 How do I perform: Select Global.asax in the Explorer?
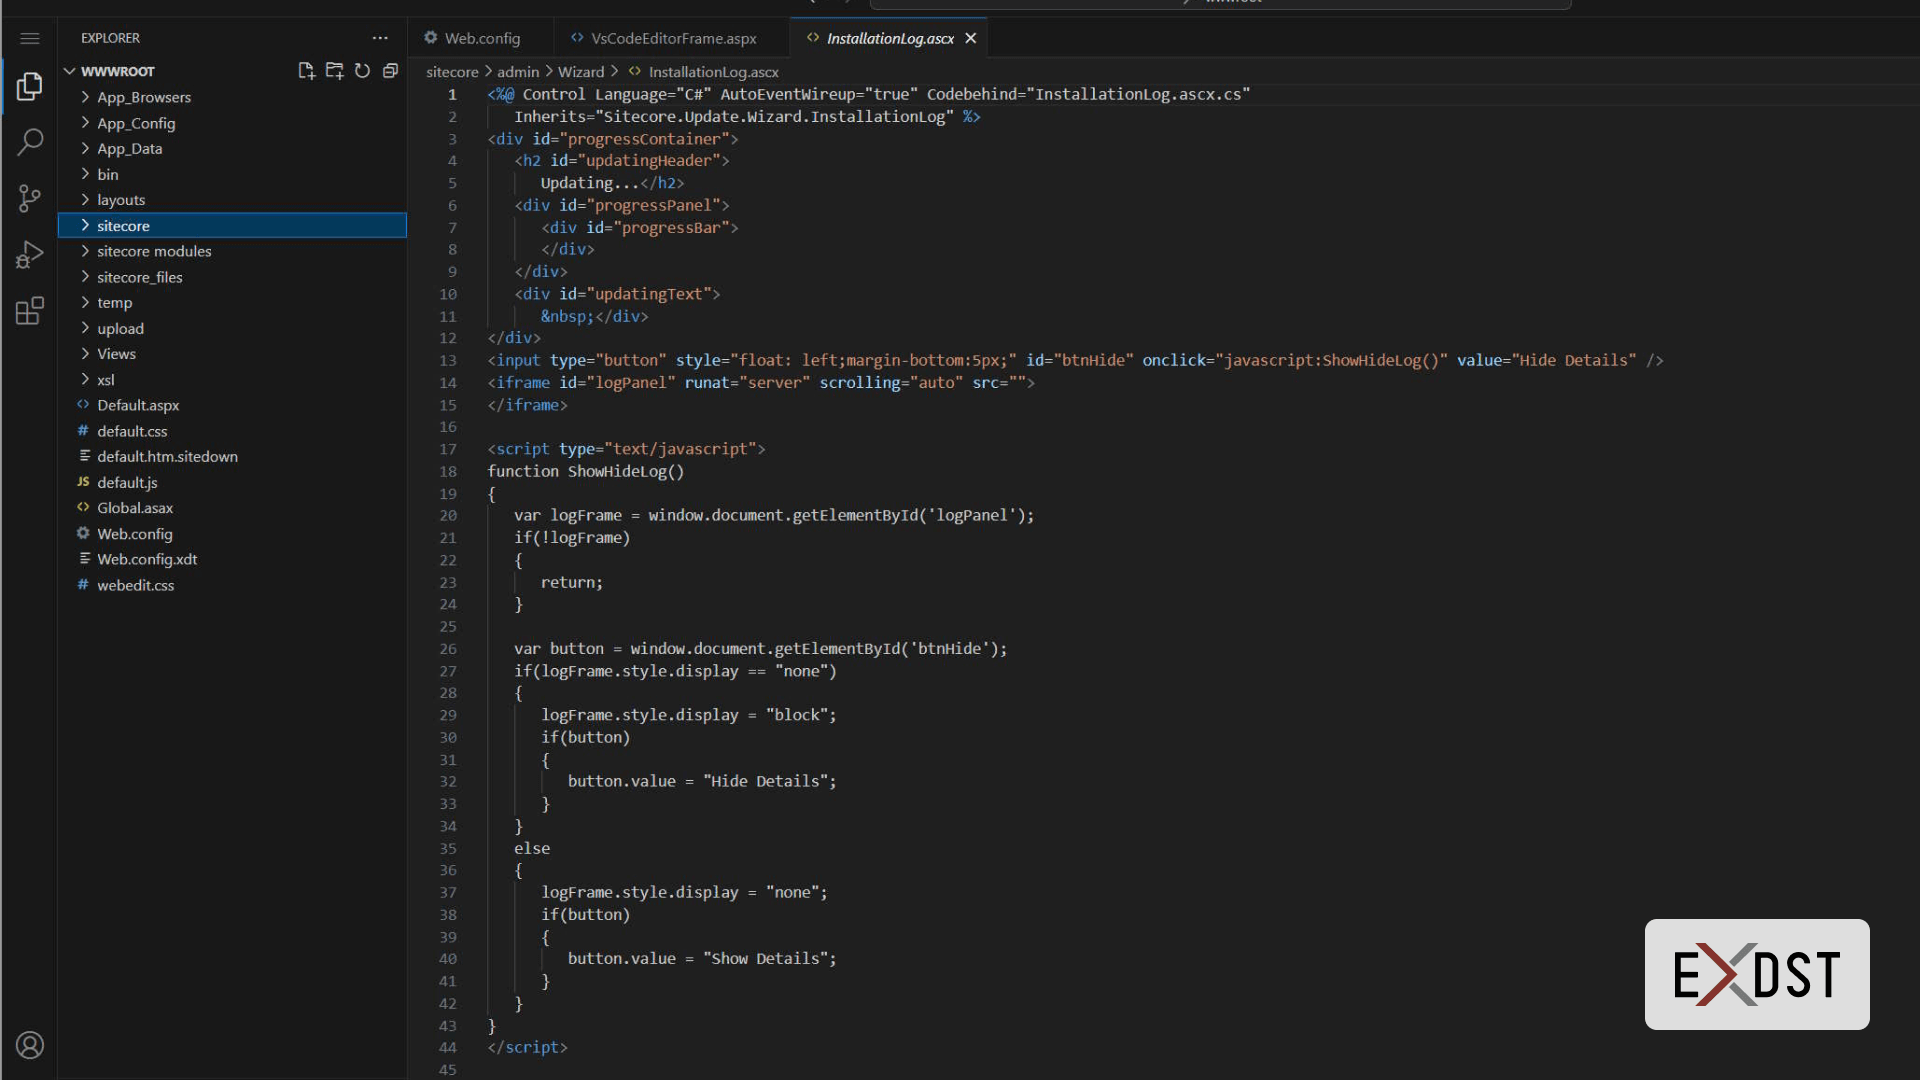[137, 507]
